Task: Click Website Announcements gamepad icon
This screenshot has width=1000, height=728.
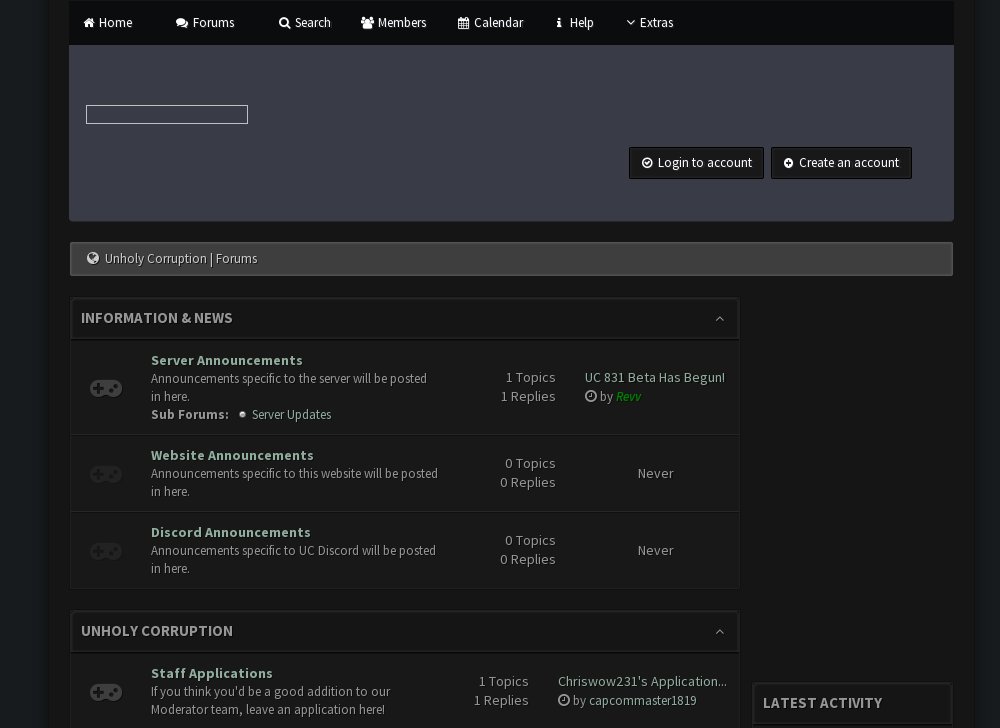Action: (x=106, y=474)
